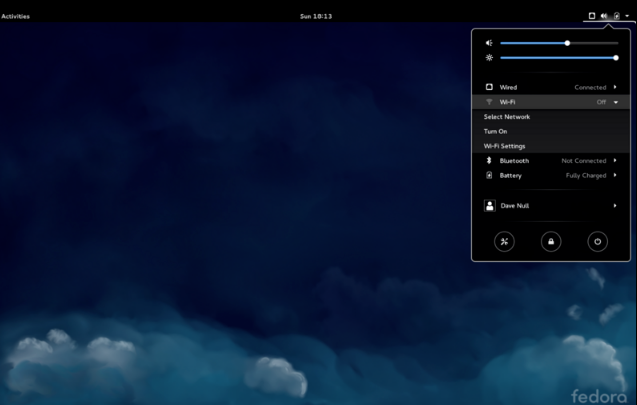Click the Dave Null user avatar icon

pos(489,205)
